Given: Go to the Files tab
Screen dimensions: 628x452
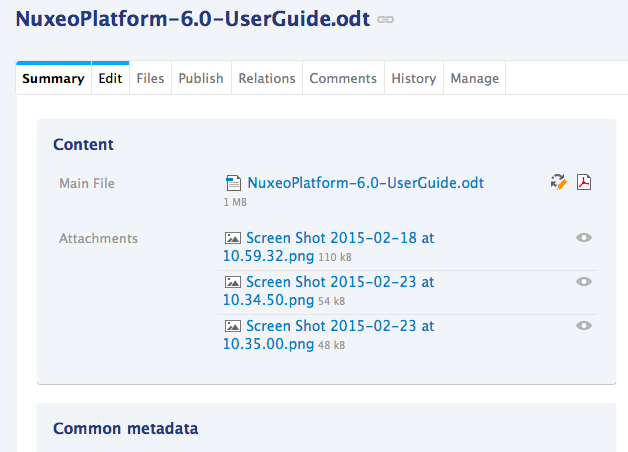Looking at the screenshot, I should click(150, 78).
